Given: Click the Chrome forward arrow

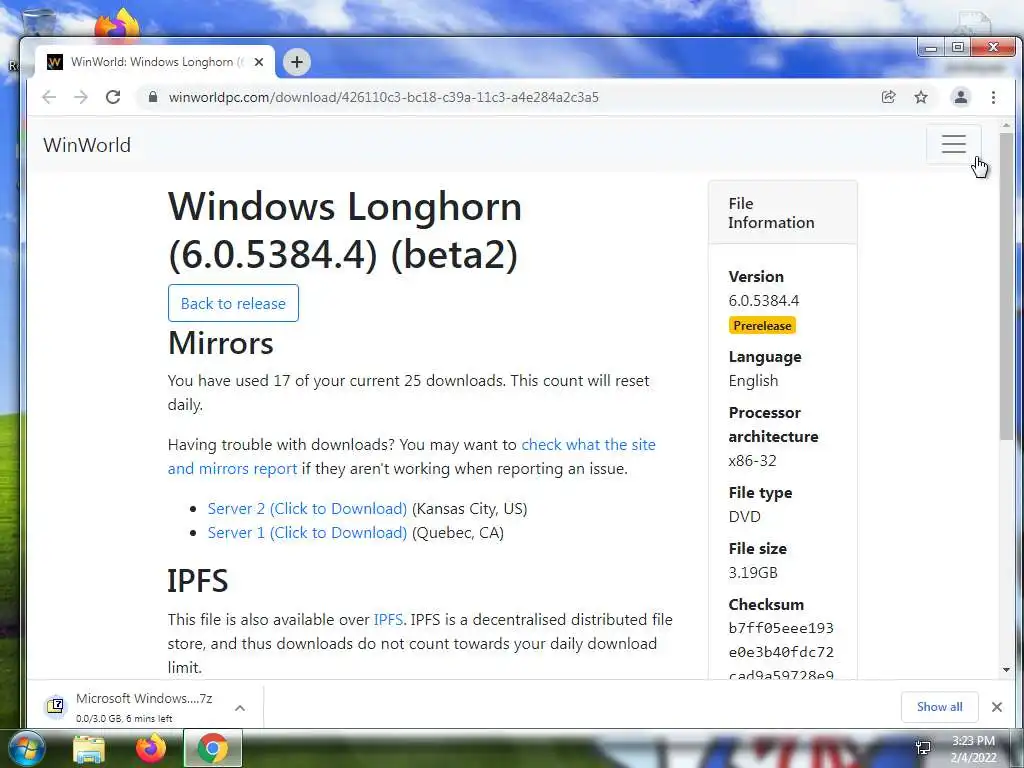Looking at the screenshot, I should coord(80,97).
